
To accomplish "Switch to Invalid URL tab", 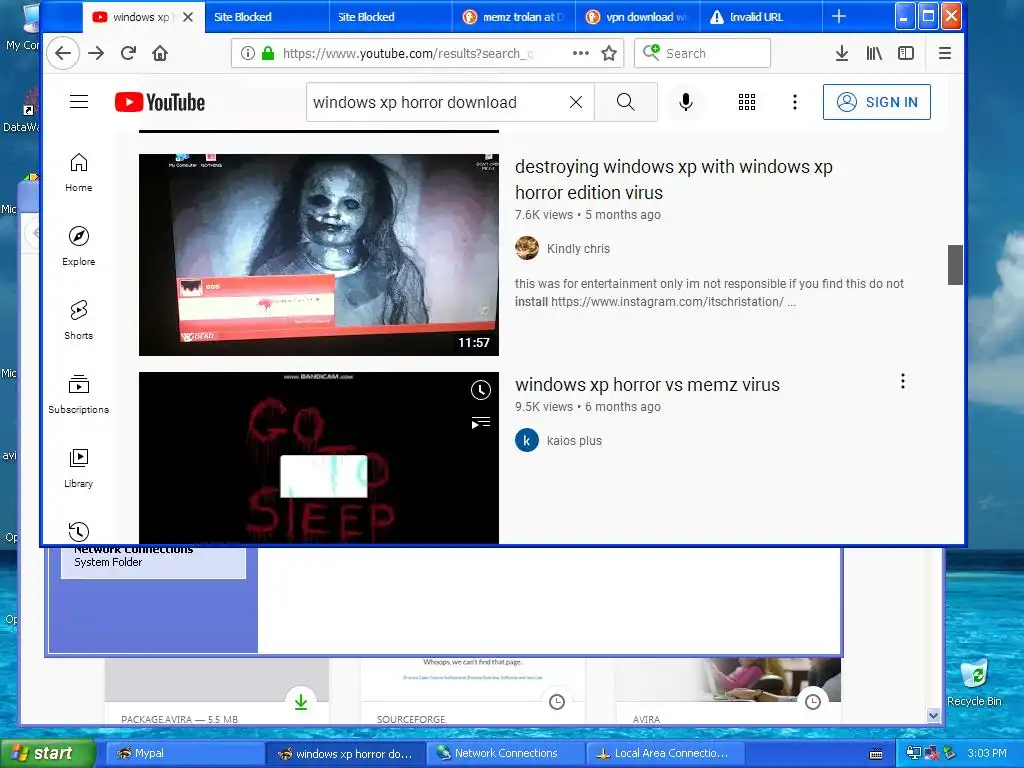I will [x=761, y=17].
